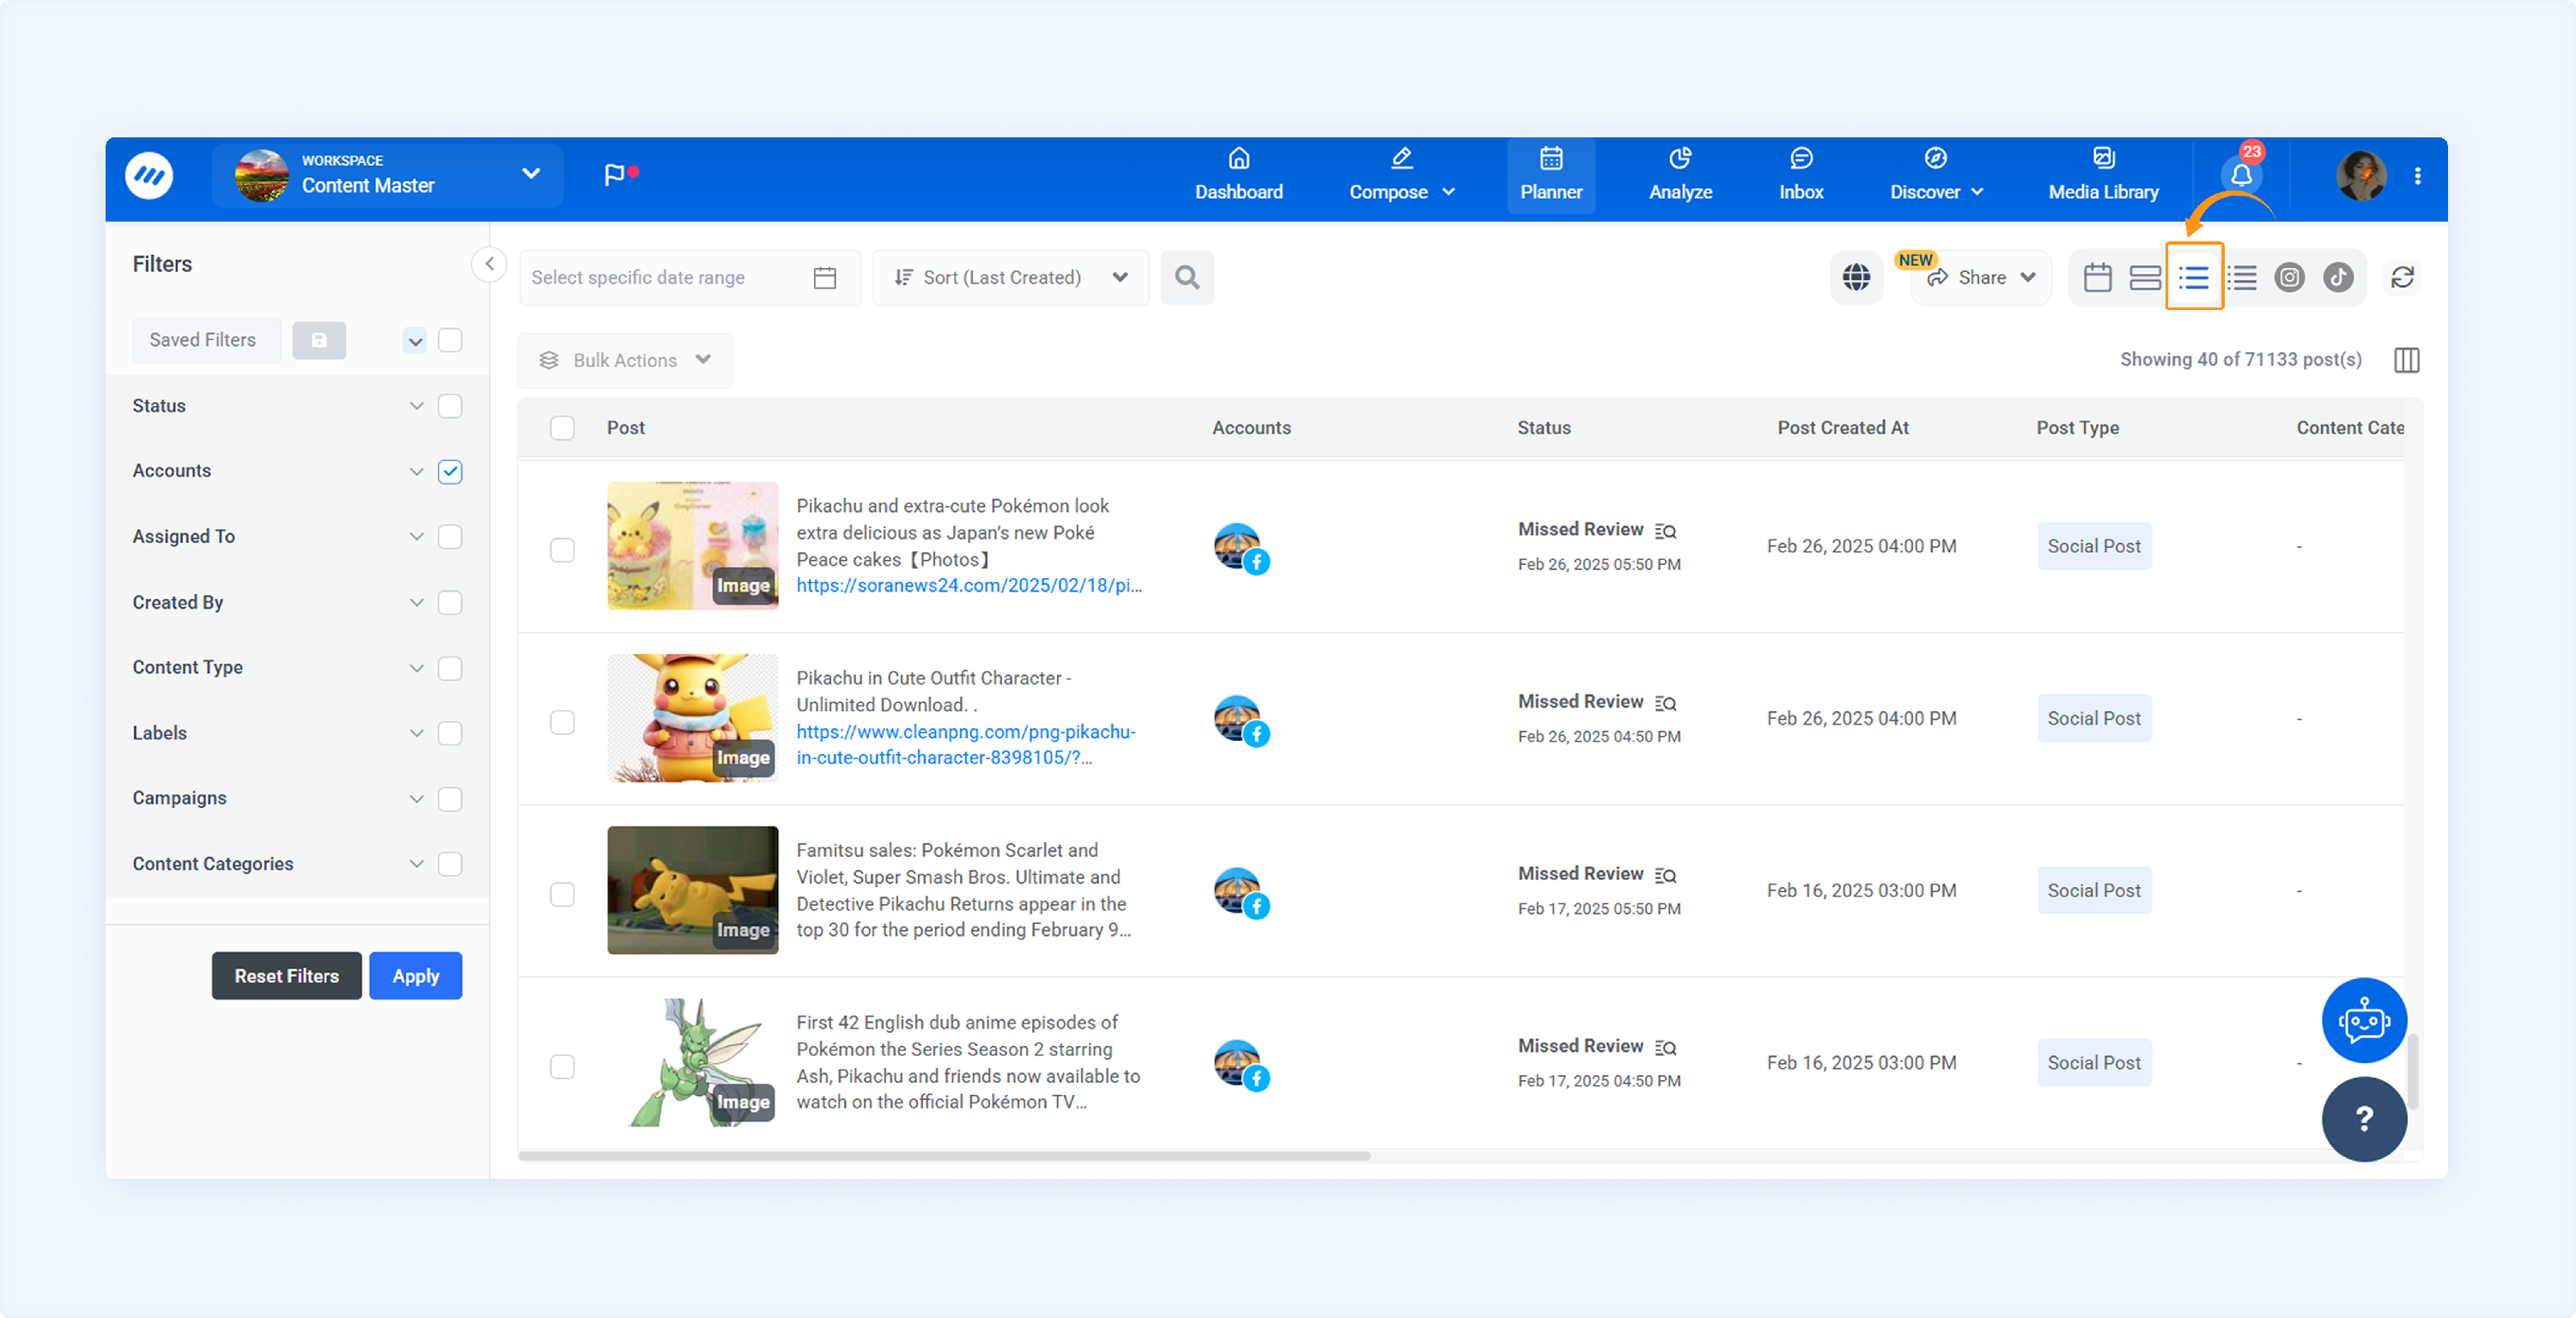Expand the Assigned To filter chevron
This screenshot has width=2576, height=1318.
point(416,537)
